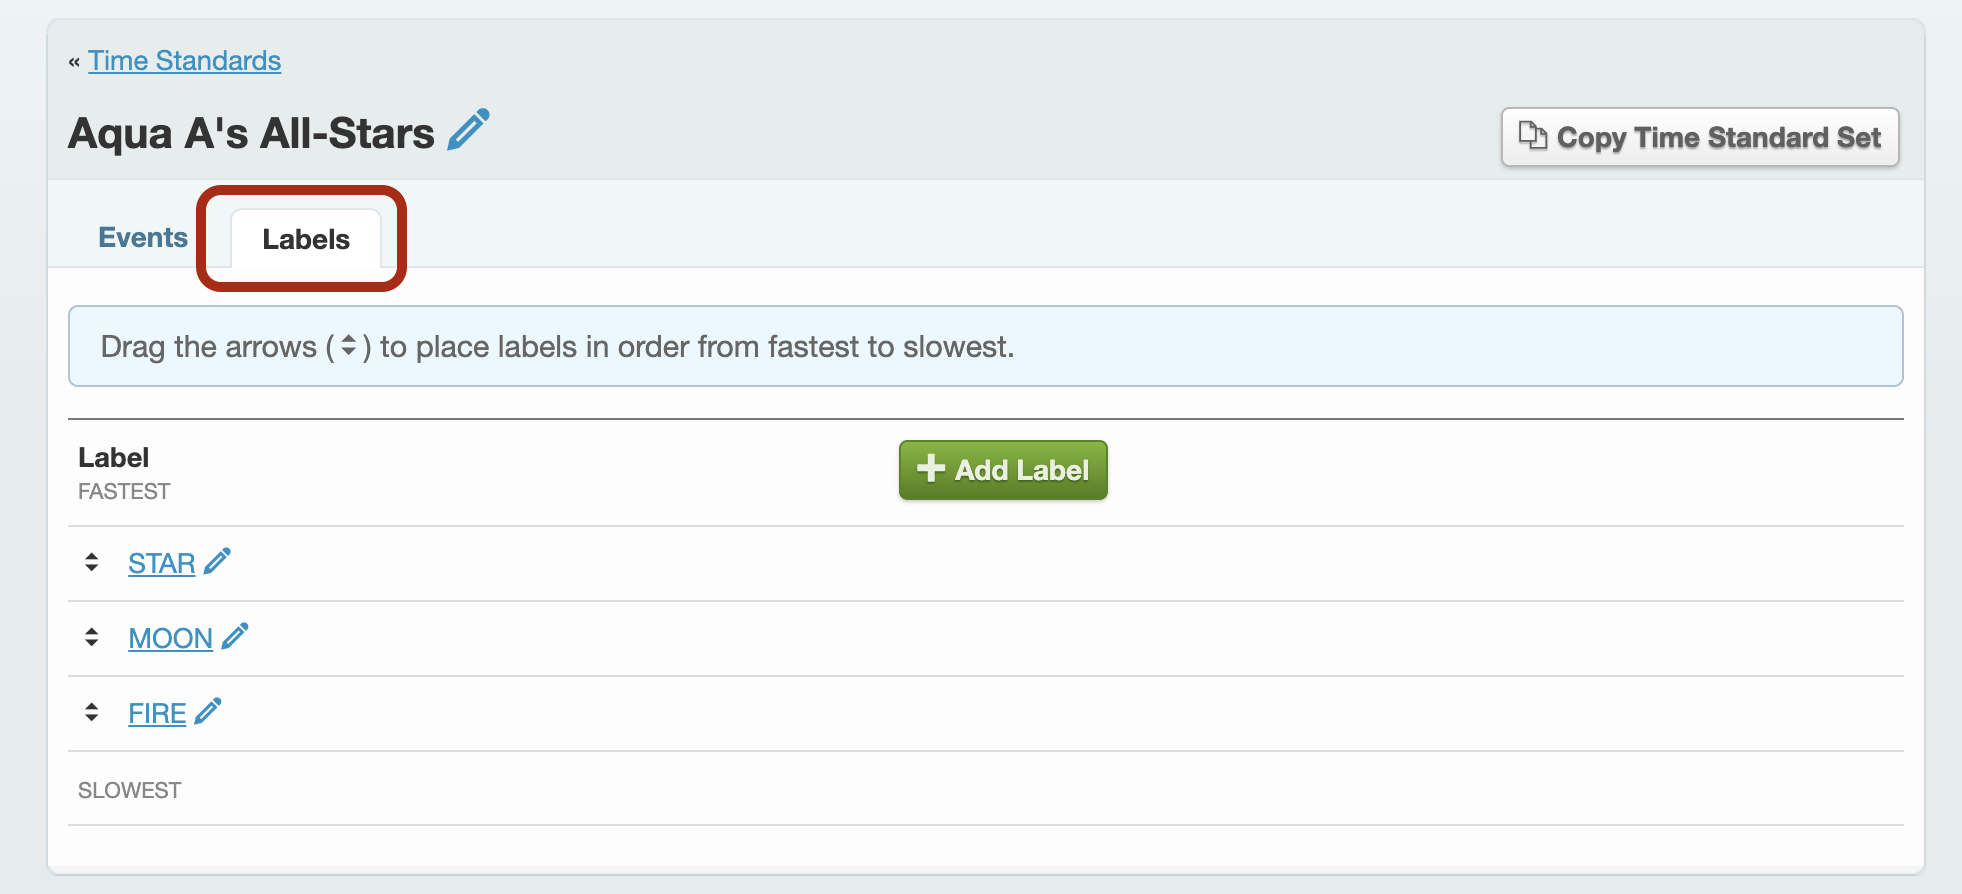Grab the reorder arrows handle for MOON
This screenshot has width=1962, height=894.
(x=92, y=637)
